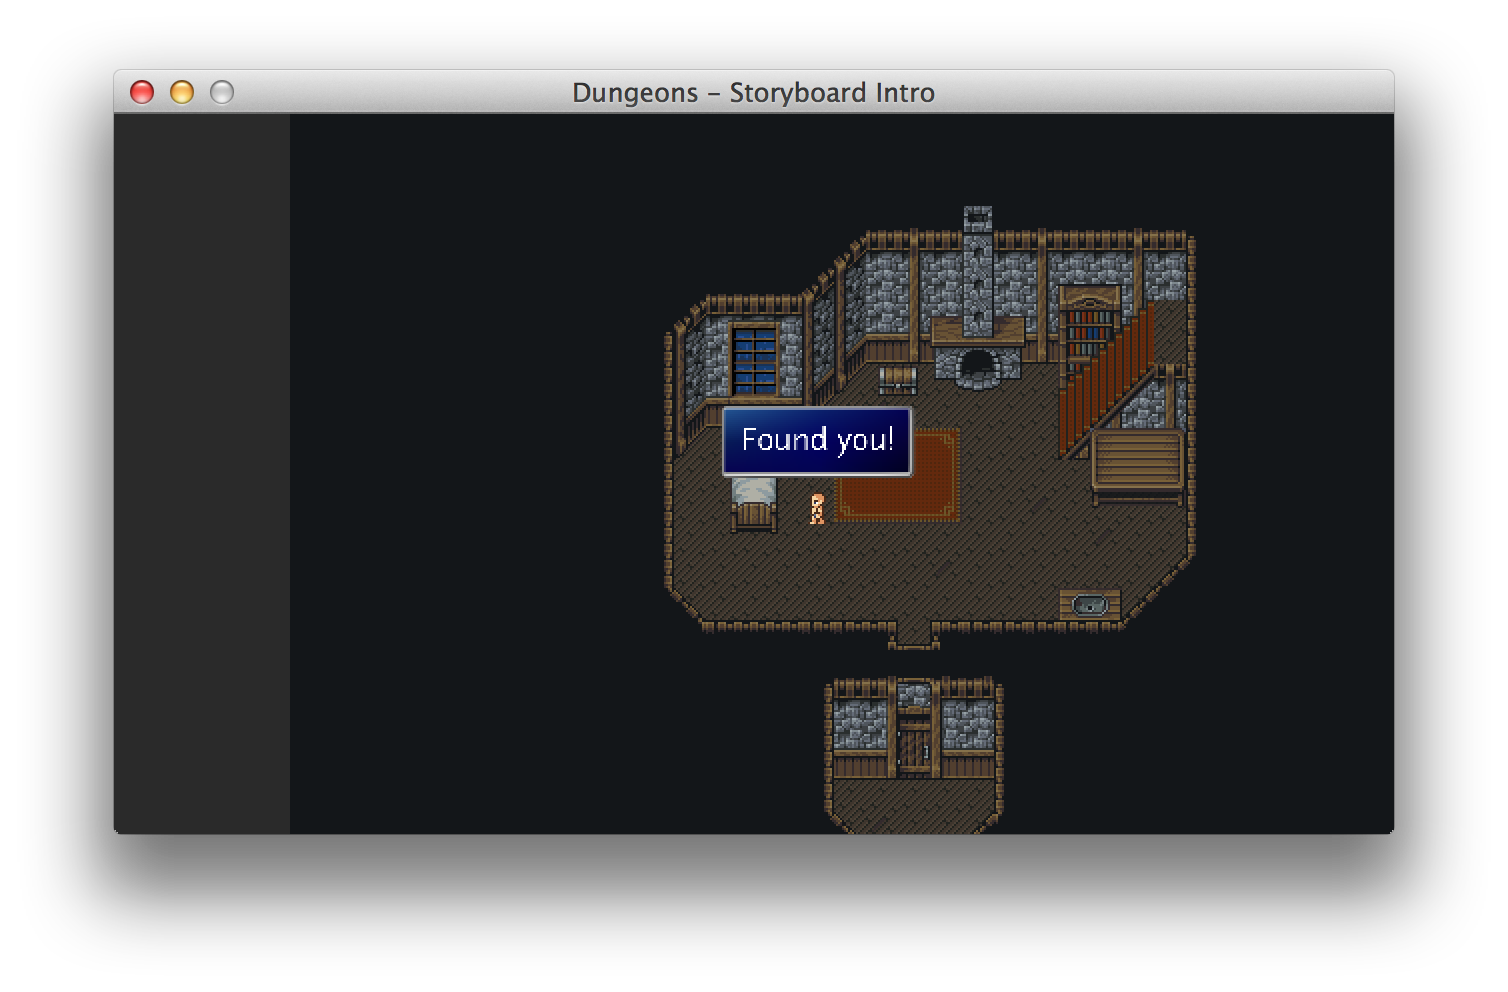Click the 'Found you!' dialogue box
Screen dimensions: 1508x992
(x=817, y=441)
